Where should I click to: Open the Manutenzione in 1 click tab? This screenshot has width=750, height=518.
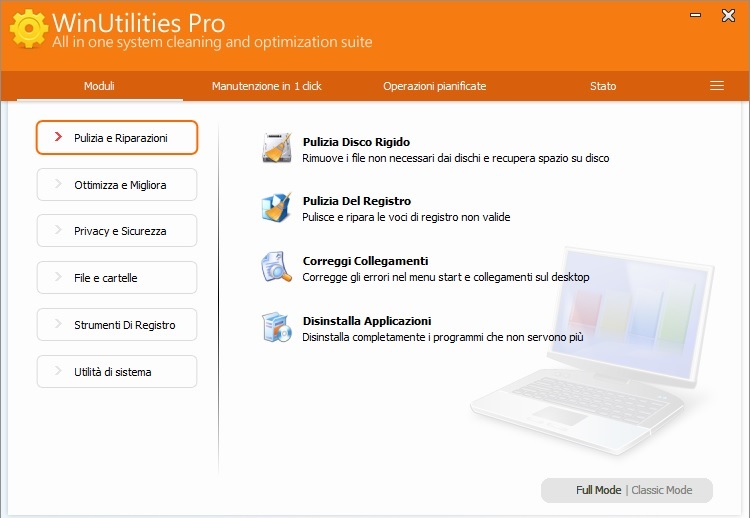267,86
